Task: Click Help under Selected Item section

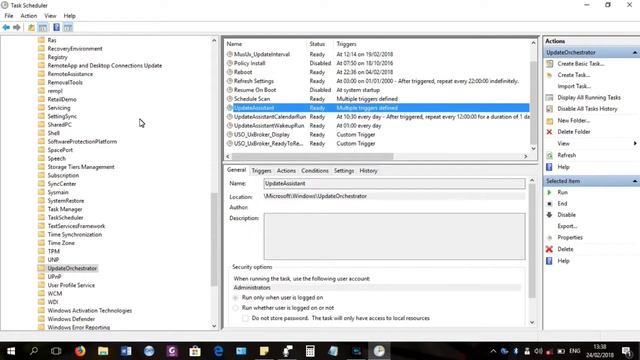Action: 563,261
